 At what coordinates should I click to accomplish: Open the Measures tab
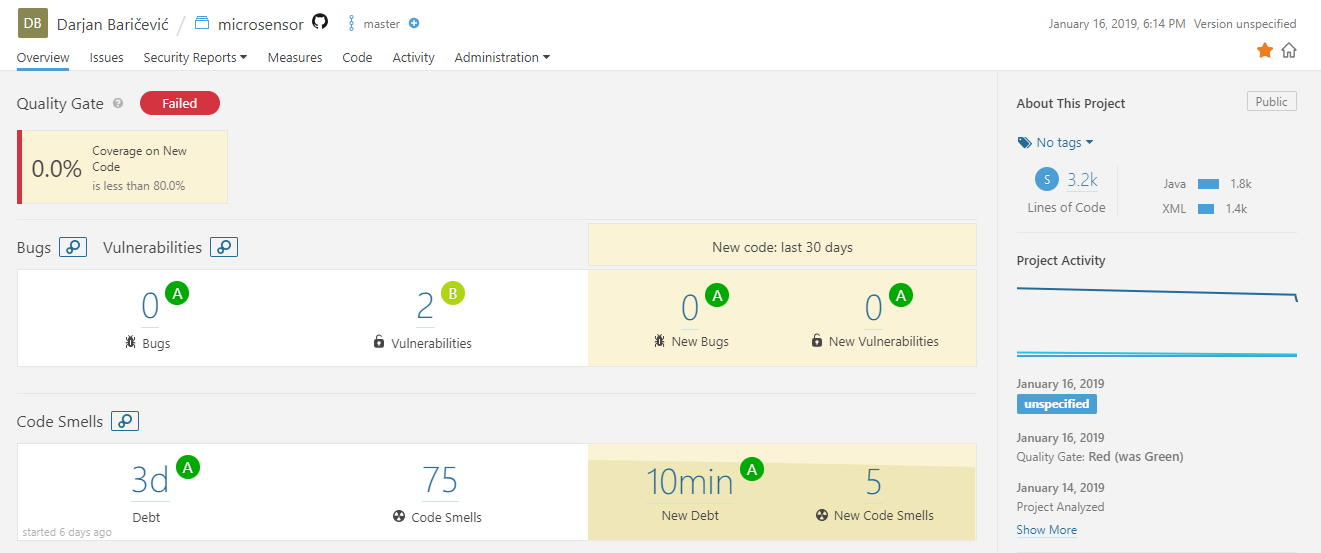point(295,58)
